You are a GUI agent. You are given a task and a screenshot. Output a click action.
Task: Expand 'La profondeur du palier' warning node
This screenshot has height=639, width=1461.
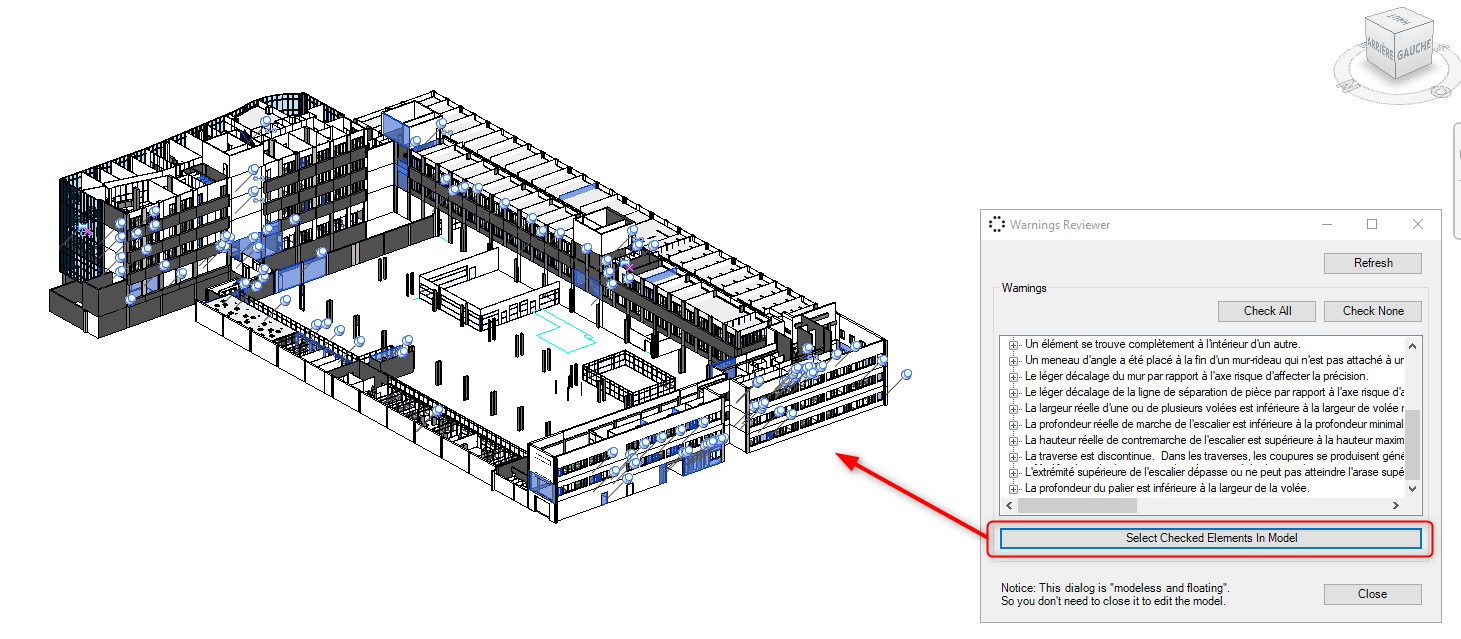pos(1014,488)
